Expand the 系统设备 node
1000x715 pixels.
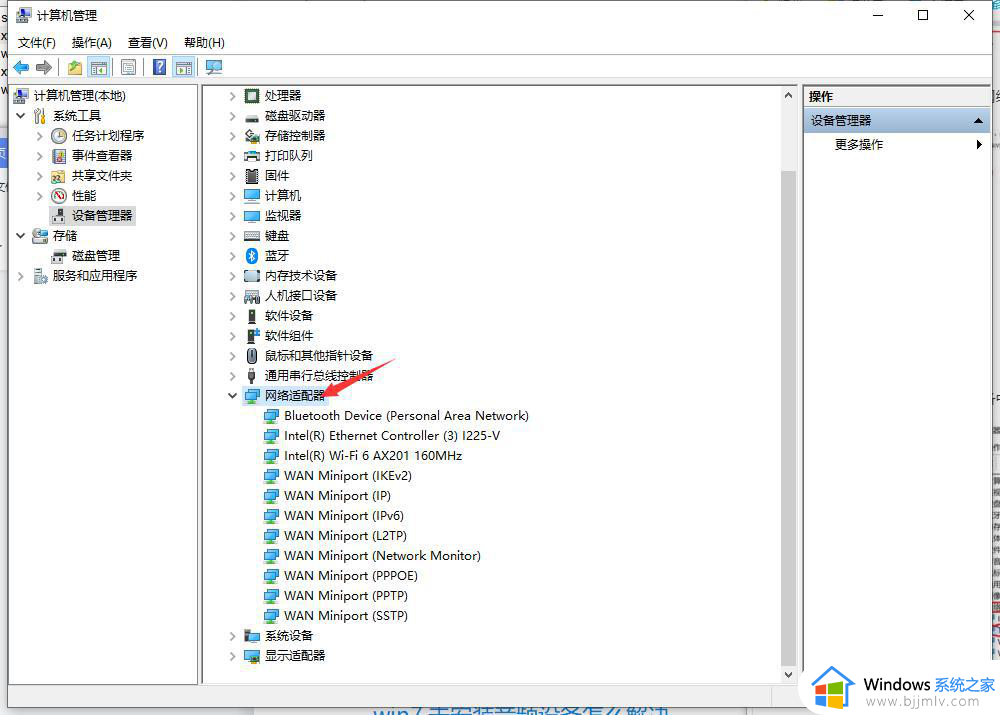(x=232, y=636)
